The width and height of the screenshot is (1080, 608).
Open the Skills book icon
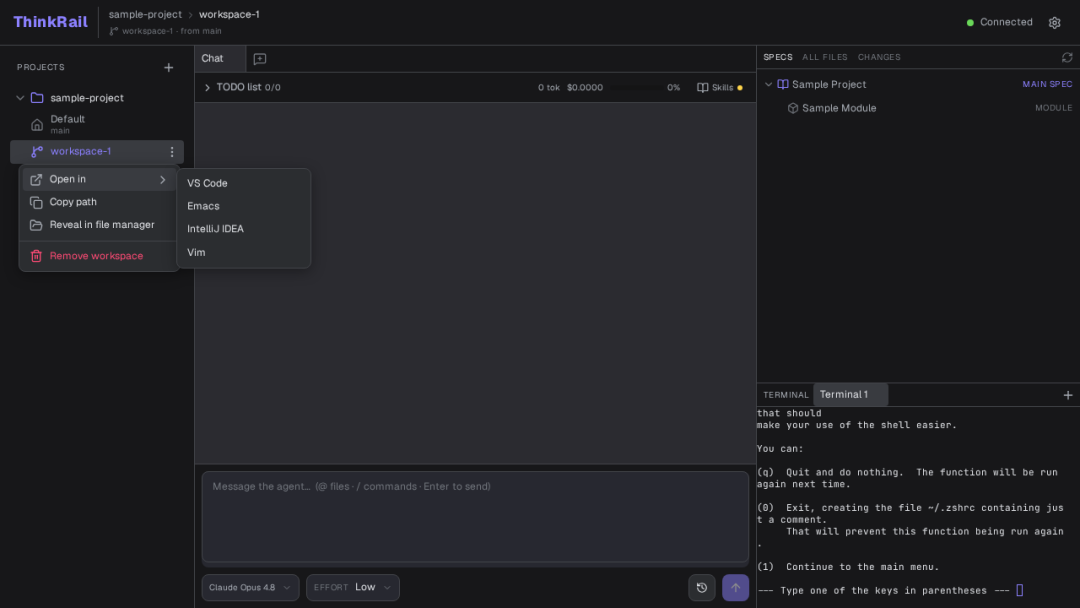703,87
